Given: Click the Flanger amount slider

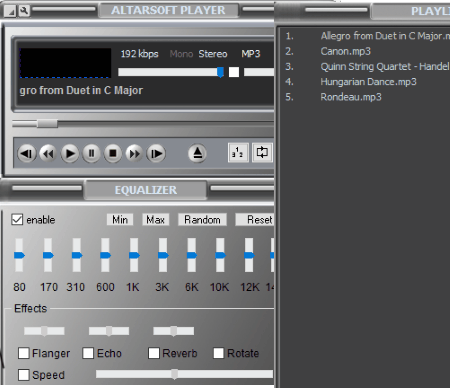Looking at the screenshot, I should click(x=44, y=331).
